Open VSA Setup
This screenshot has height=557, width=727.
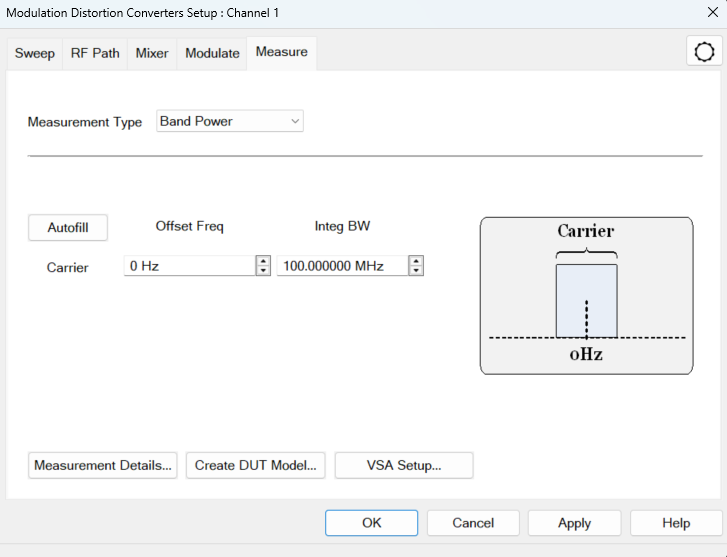tap(403, 465)
